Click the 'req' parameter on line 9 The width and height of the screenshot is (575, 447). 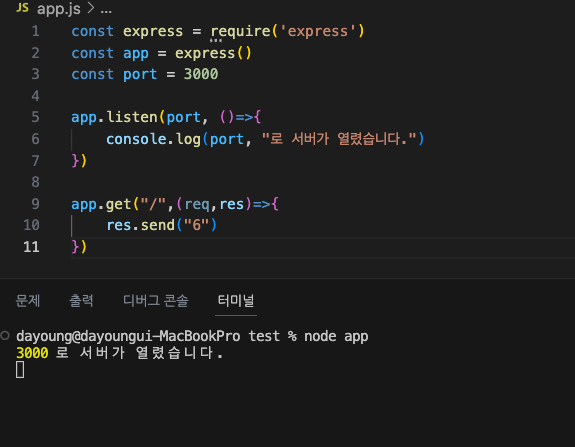click(197, 204)
